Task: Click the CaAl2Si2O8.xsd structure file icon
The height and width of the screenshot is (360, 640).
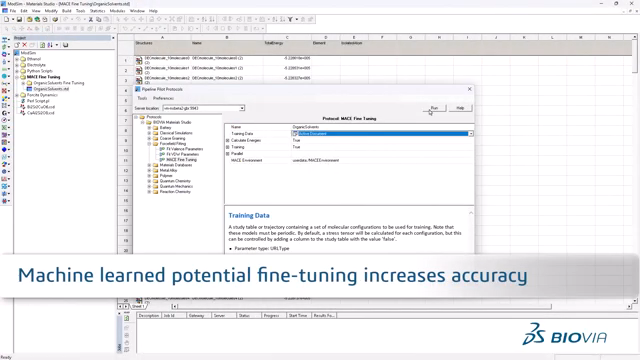Action: [x=23, y=113]
